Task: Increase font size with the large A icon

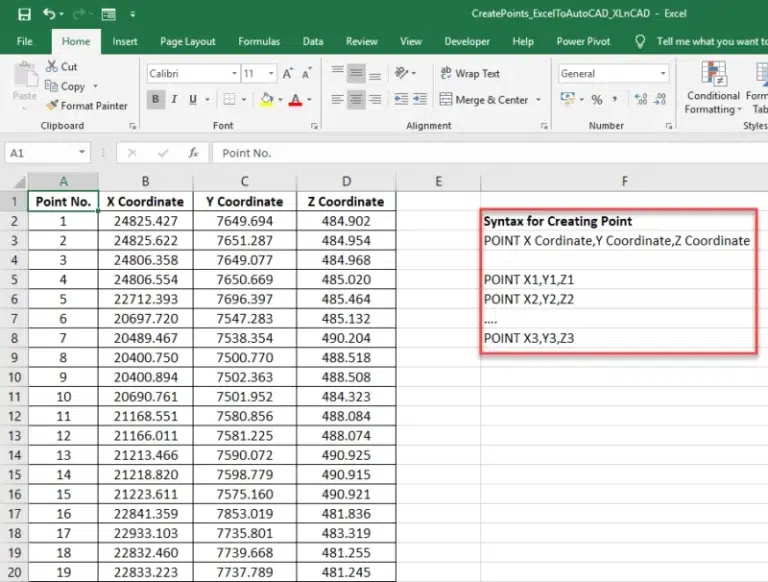Action: click(288, 73)
